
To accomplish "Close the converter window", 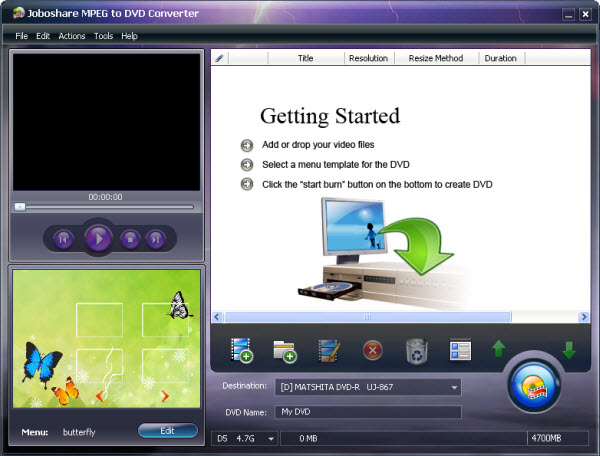I will [585, 15].
